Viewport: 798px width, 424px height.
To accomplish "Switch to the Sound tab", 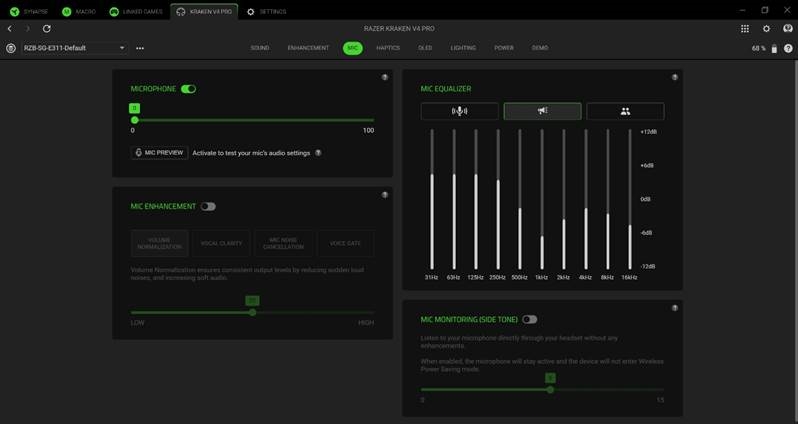I will click(260, 48).
